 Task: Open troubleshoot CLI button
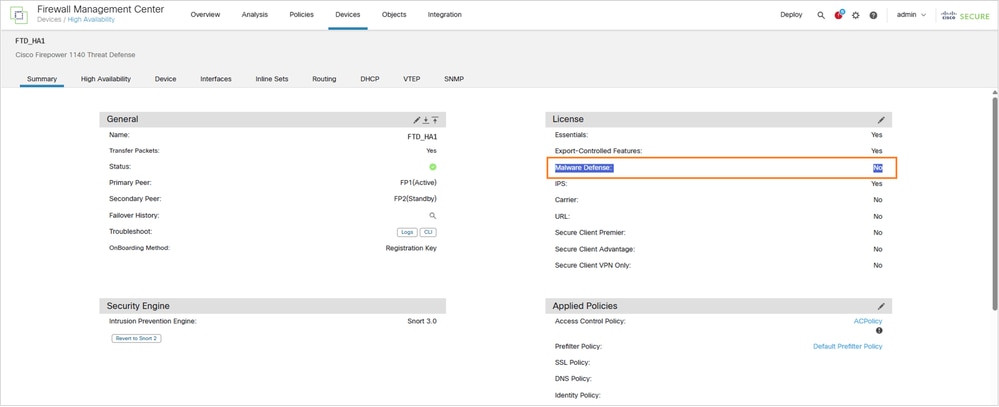[x=429, y=232]
